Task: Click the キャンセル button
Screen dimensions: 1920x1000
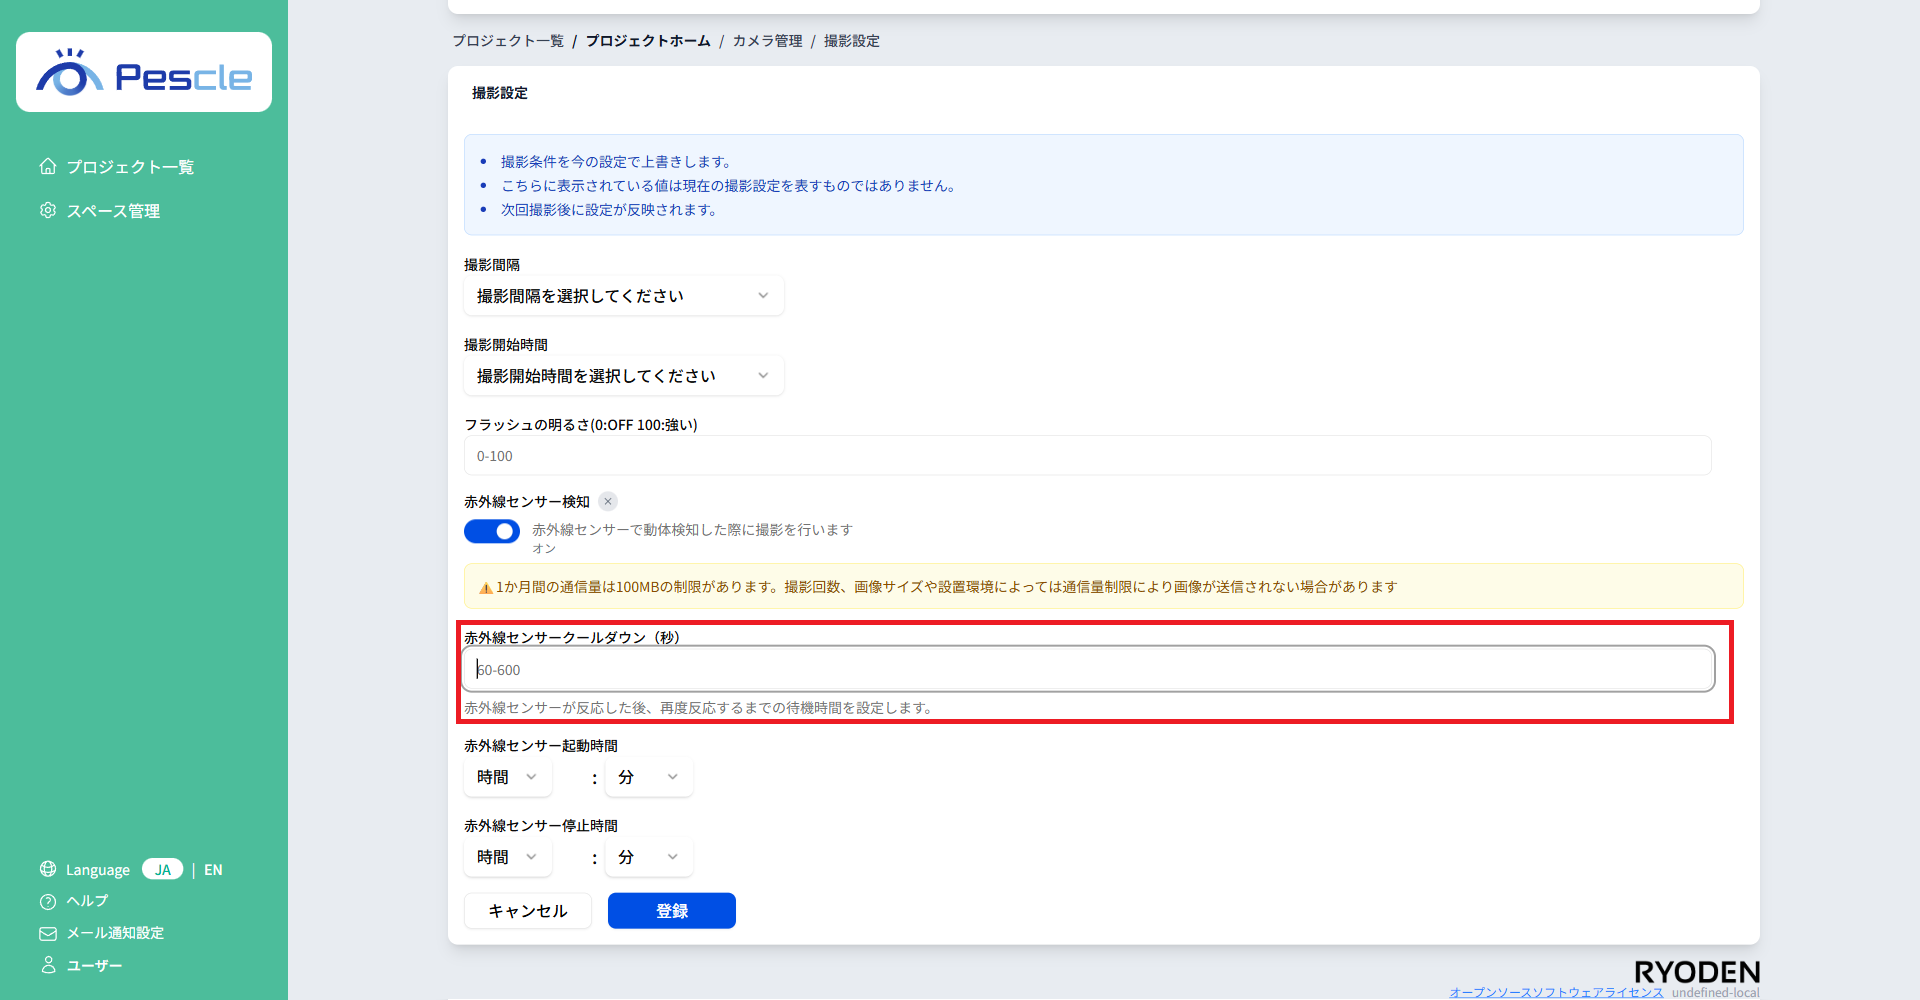Action: 528,911
